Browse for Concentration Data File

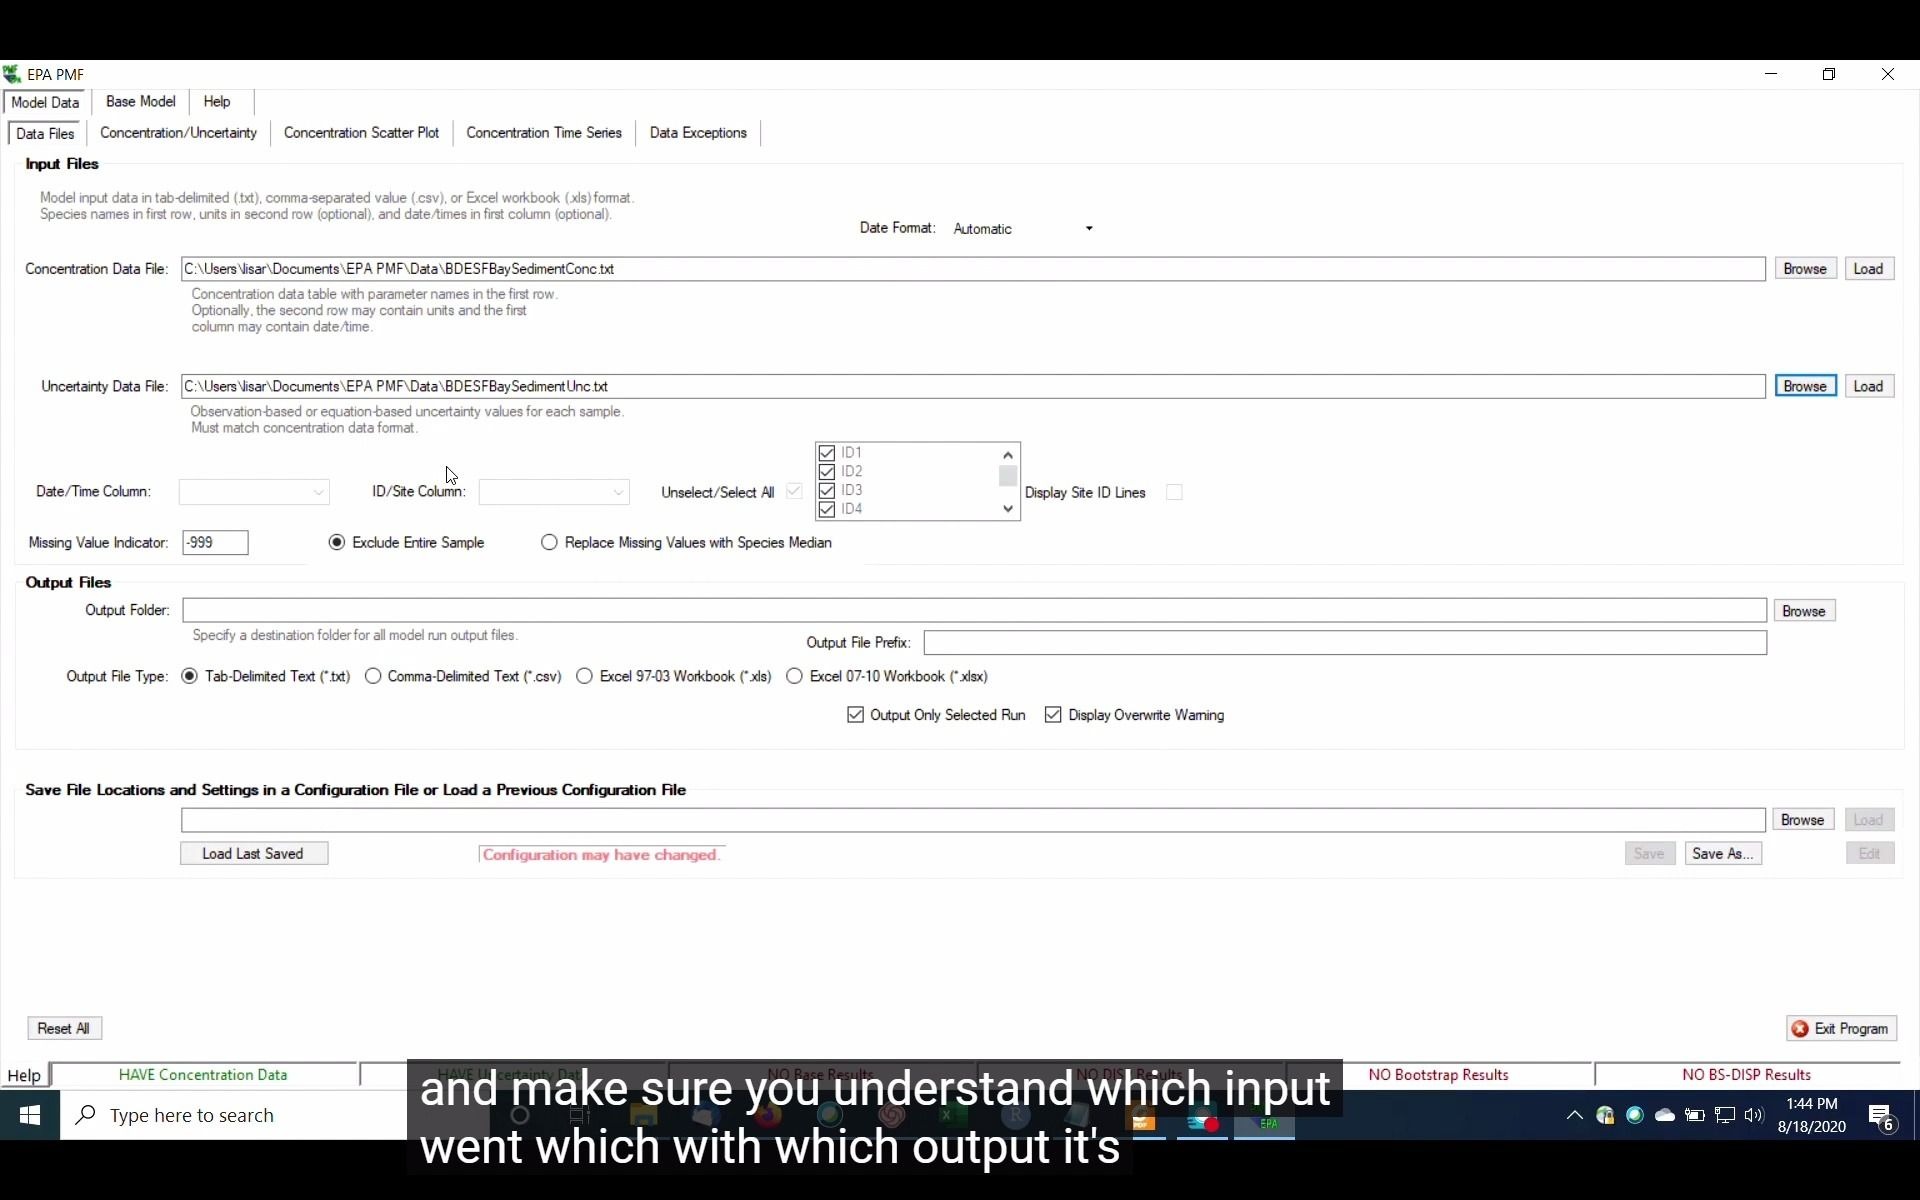pyautogui.click(x=1804, y=268)
